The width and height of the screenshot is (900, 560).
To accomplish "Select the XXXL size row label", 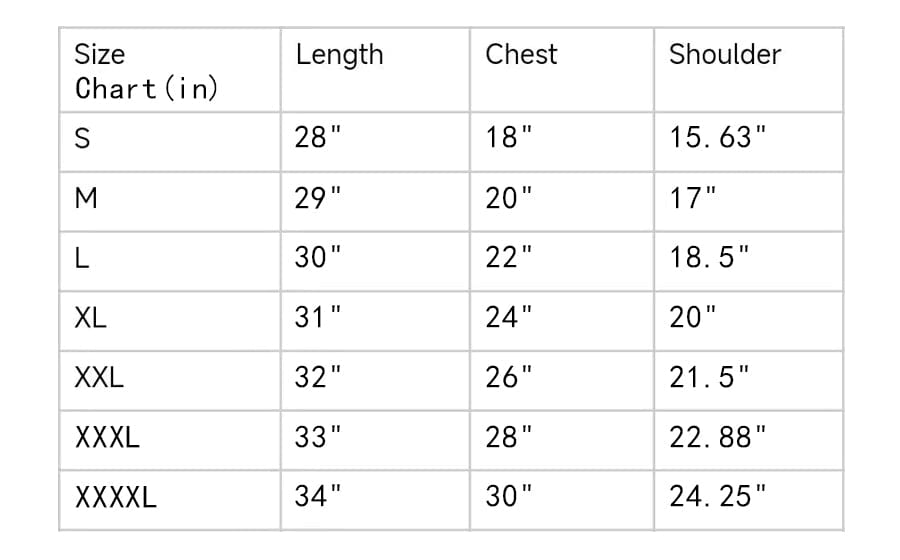I will tap(107, 438).
